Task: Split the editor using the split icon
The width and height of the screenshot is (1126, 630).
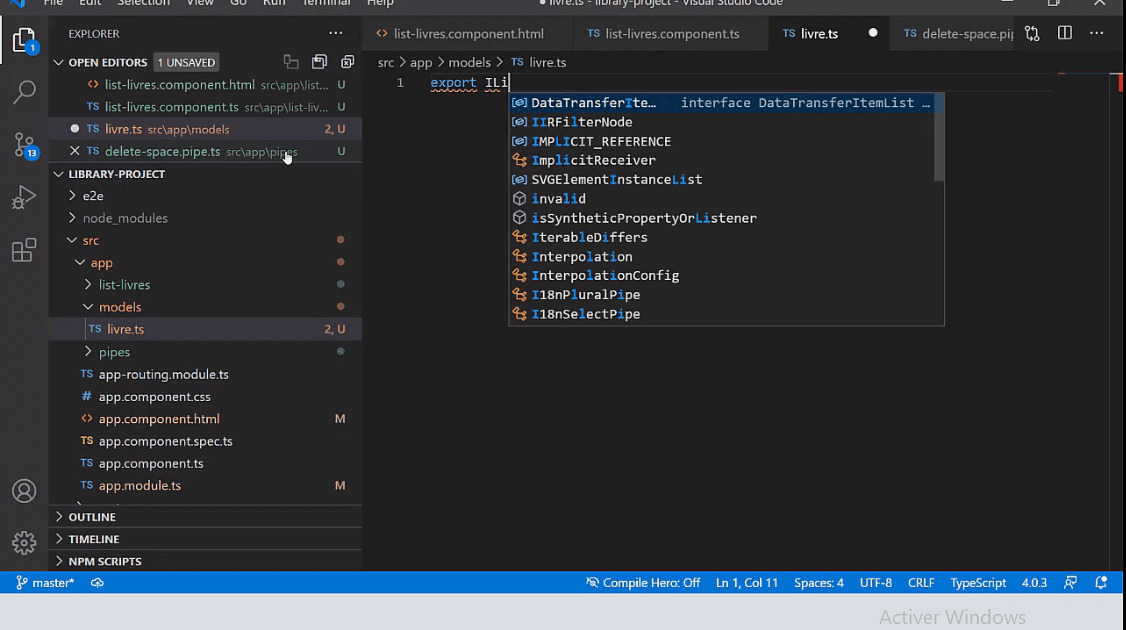Action: [1063, 33]
